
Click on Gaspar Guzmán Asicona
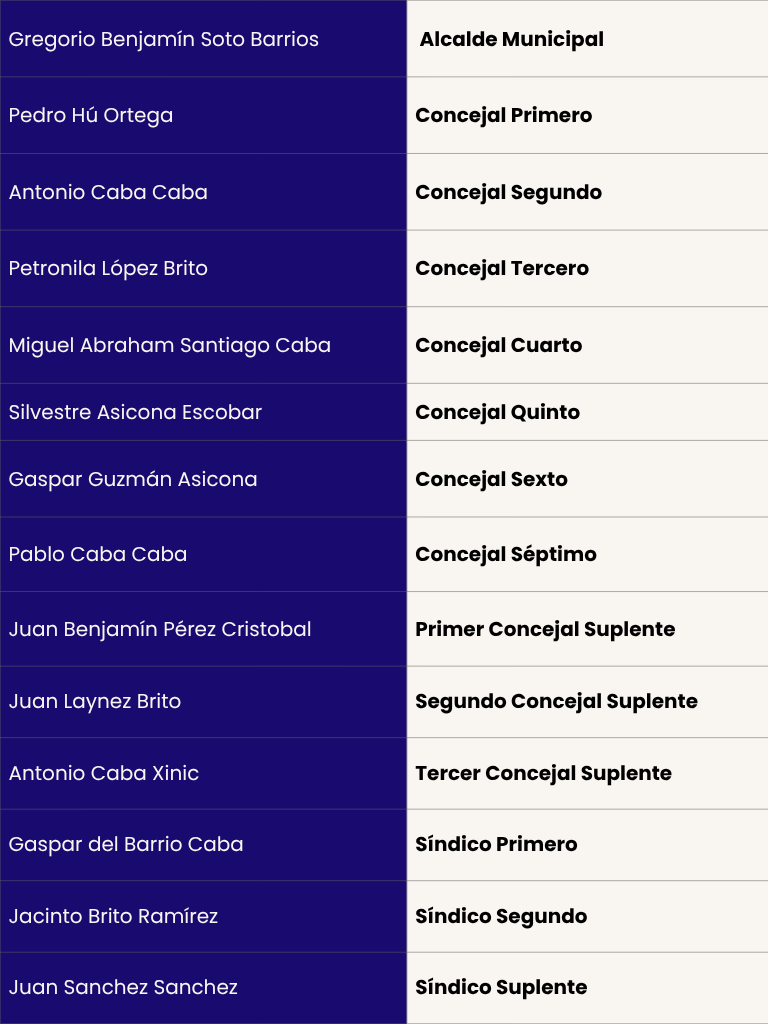pos(133,480)
